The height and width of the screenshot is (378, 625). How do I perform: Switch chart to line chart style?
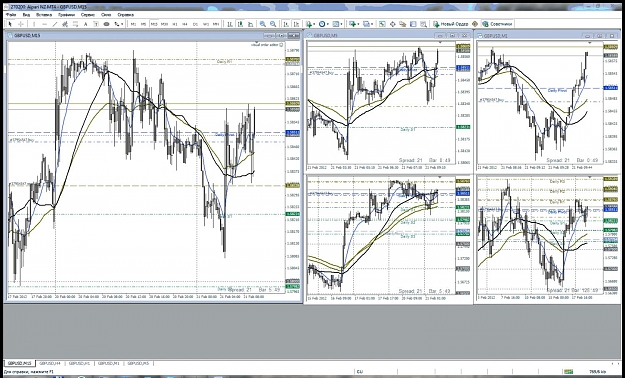tap(251, 24)
